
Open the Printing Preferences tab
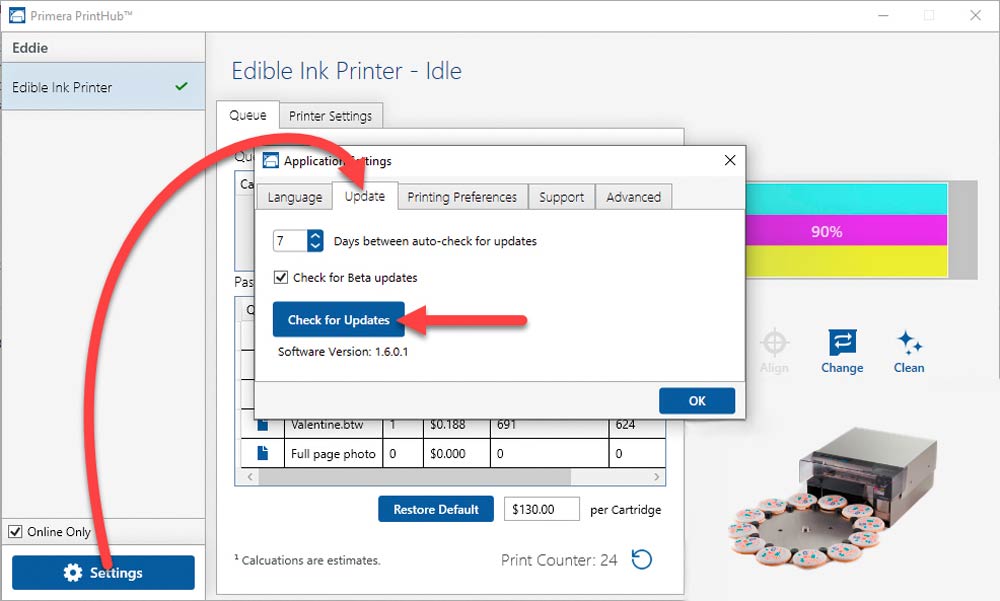point(462,197)
